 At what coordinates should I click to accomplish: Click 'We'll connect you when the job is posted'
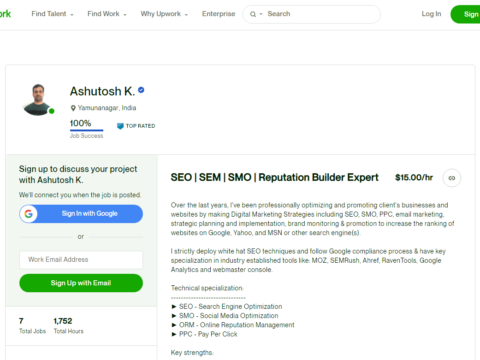click(80, 195)
